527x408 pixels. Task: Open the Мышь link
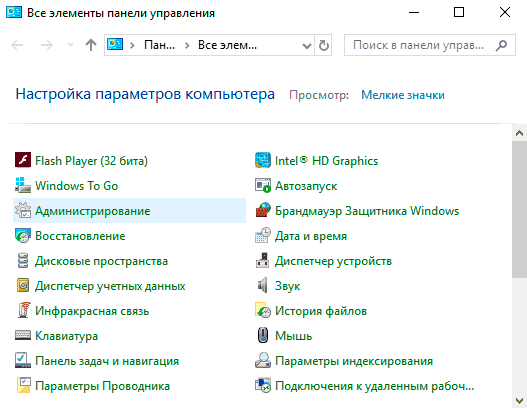[x=294, y=336]
